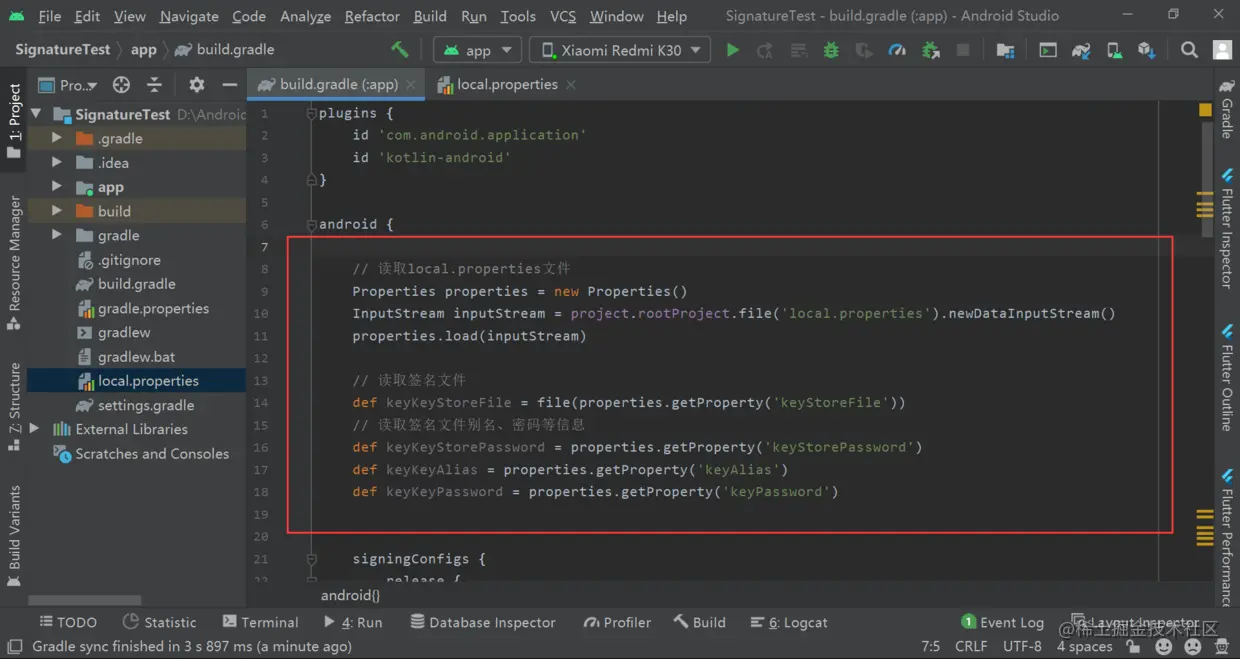Fold the plugins block at line 1
Image resolution: width=1240 pixels, height=659 pixels.
point(311,113)
